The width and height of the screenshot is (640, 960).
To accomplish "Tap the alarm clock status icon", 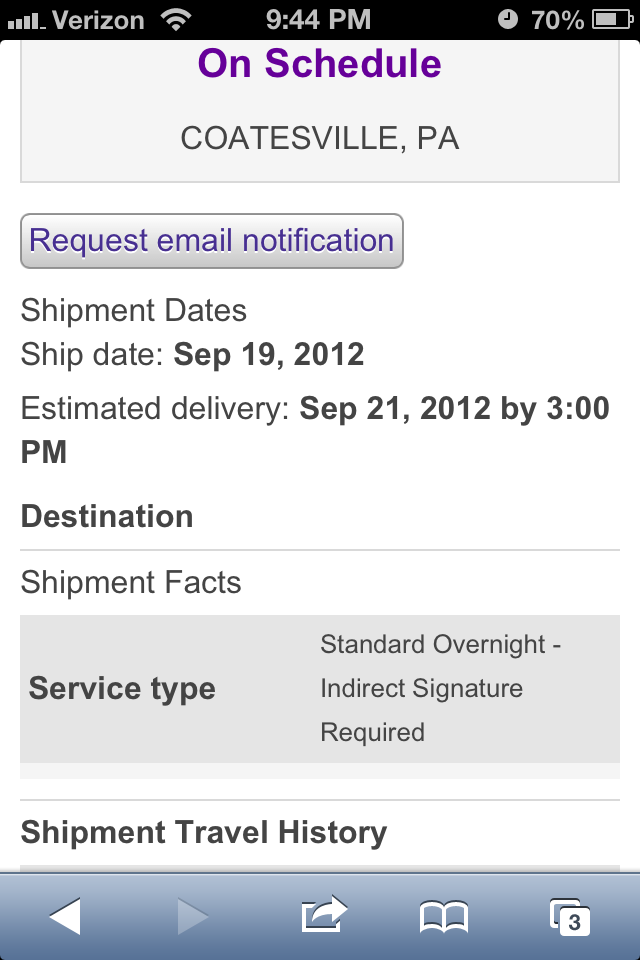I will 508,19.
